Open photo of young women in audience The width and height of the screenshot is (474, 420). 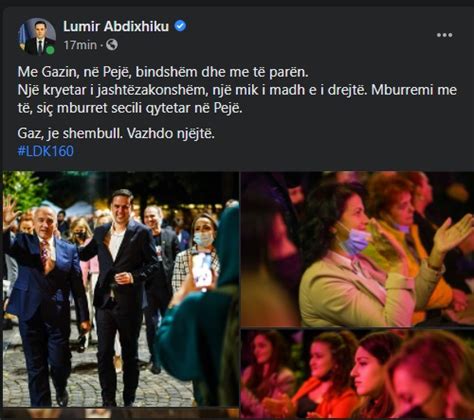pyautogui.click(x=357, y=374)
